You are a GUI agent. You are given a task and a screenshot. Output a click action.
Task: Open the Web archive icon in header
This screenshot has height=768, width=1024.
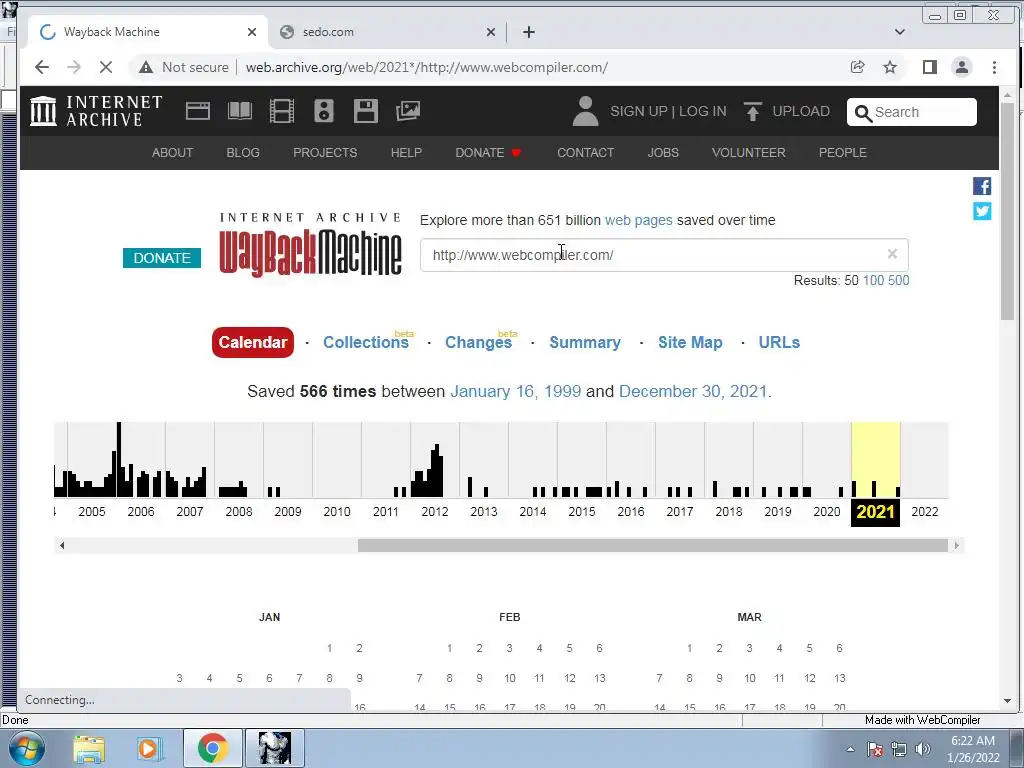[x=198, y=111]
